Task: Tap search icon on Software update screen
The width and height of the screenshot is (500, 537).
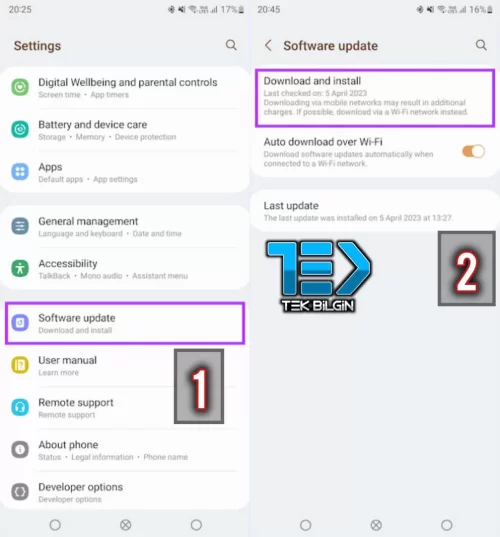Action: [481, 45]
